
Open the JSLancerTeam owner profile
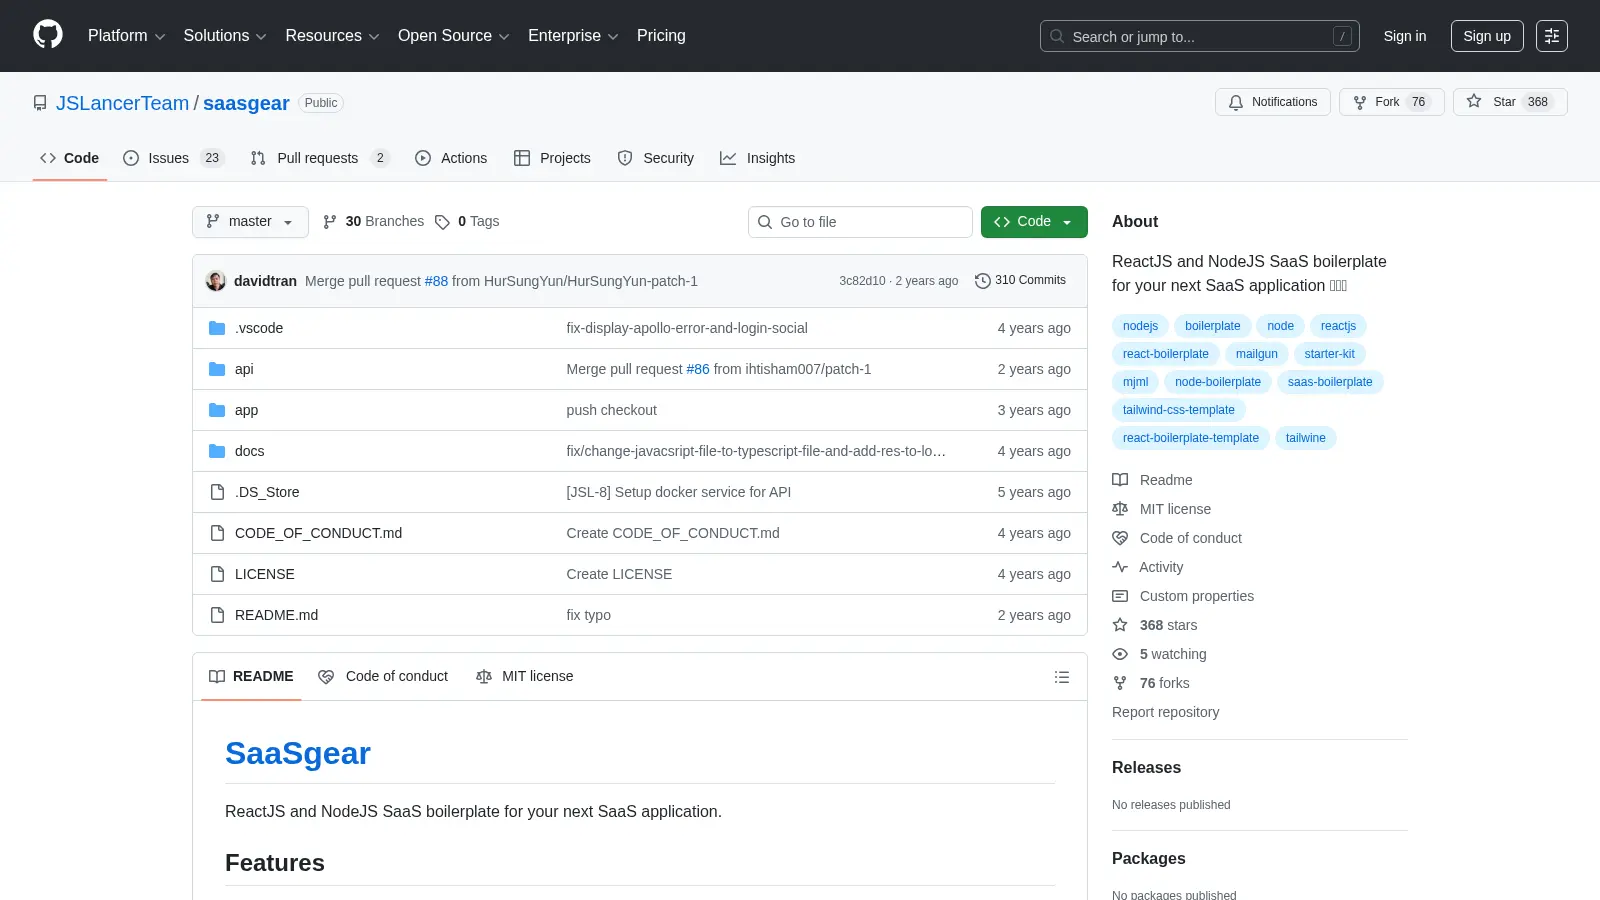click(x=122, y=103)
